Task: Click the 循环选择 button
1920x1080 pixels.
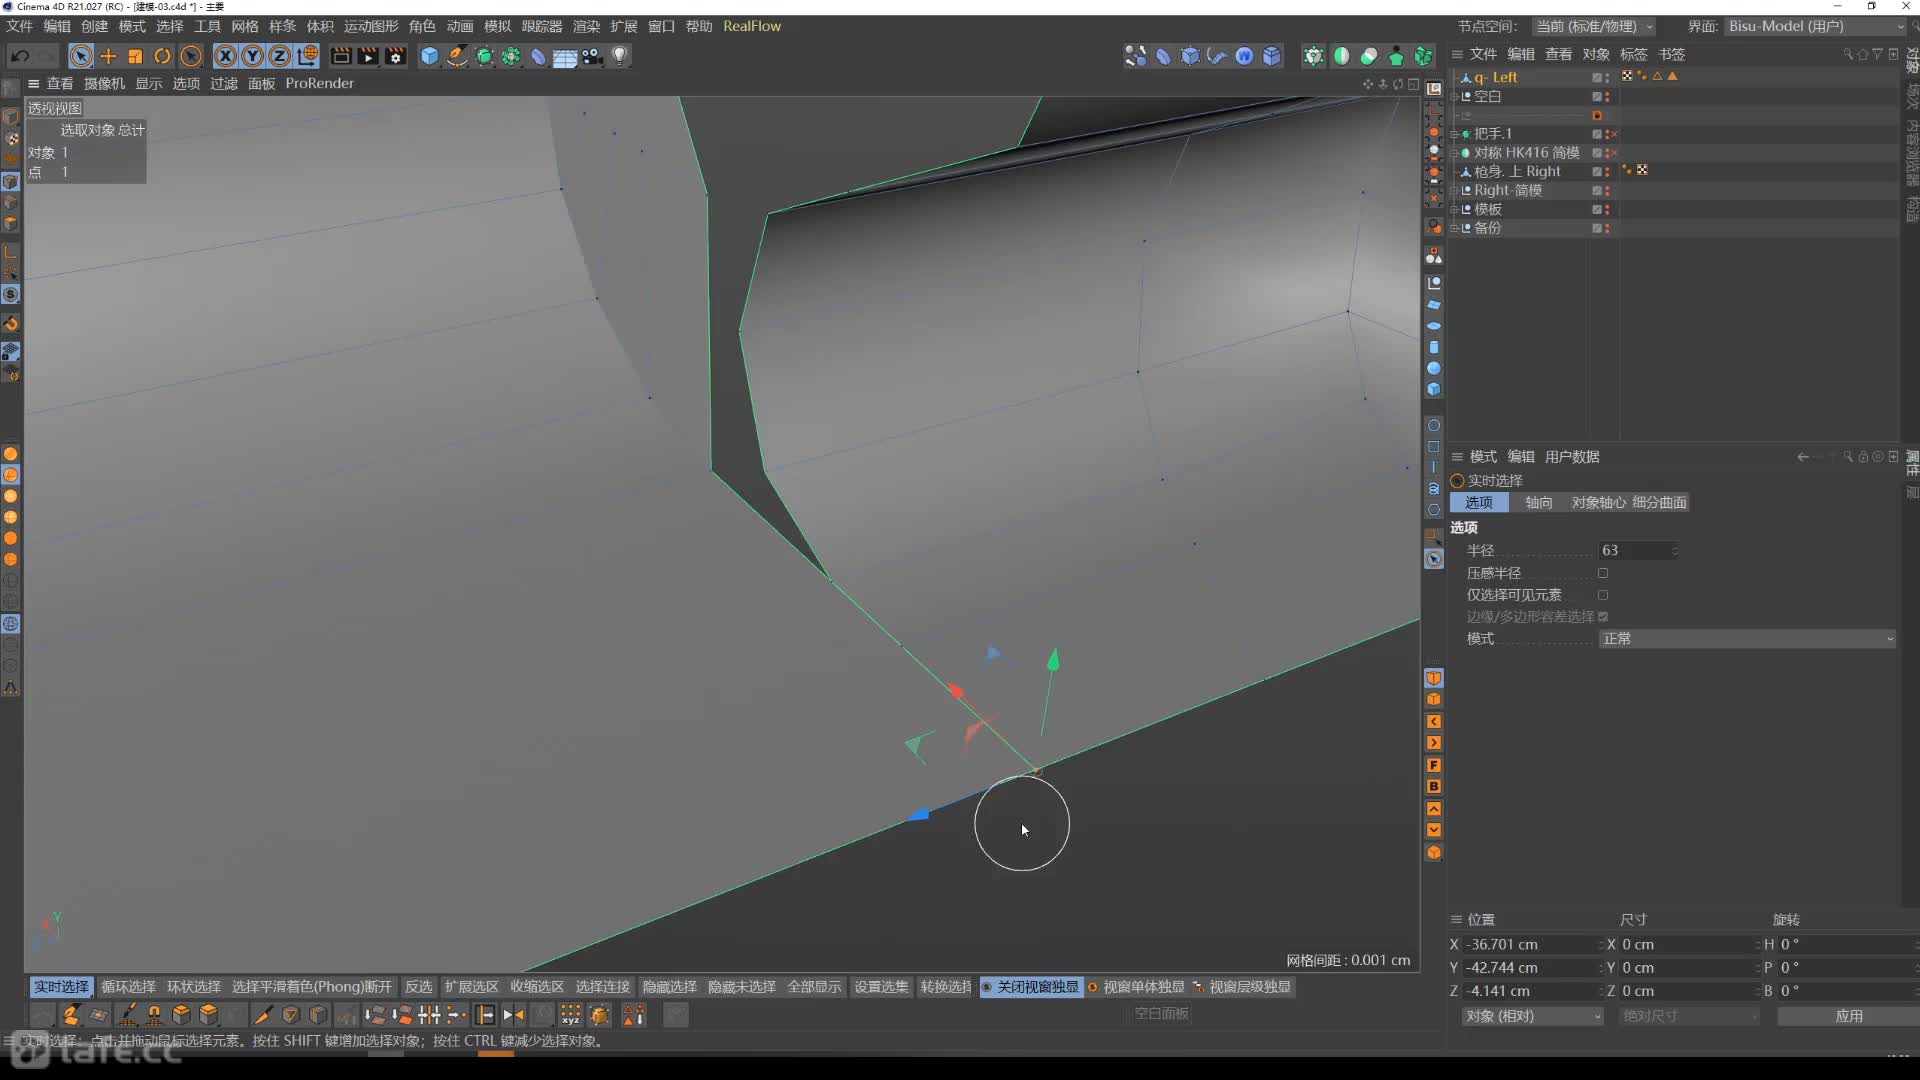Action: tap(128, 987)
